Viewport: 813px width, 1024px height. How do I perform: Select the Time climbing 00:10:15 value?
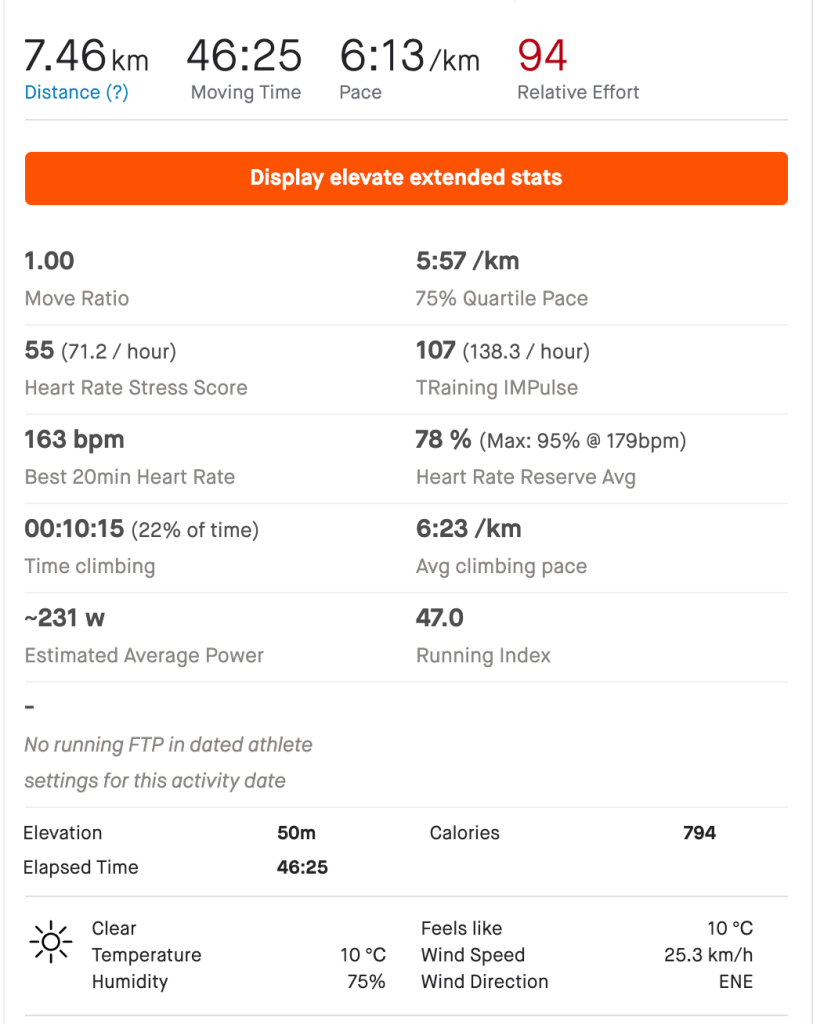coord(74,529)
